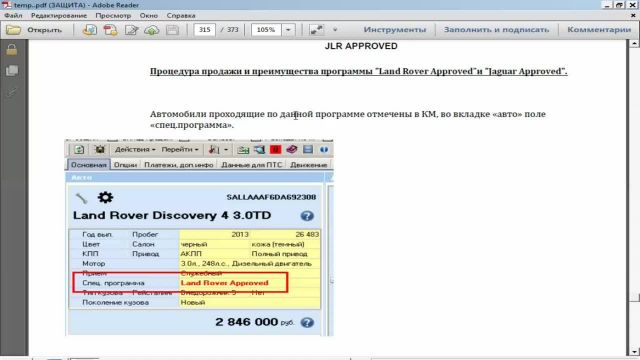
Task: Open the Редактирование menu
Action: tap(59, 16)
